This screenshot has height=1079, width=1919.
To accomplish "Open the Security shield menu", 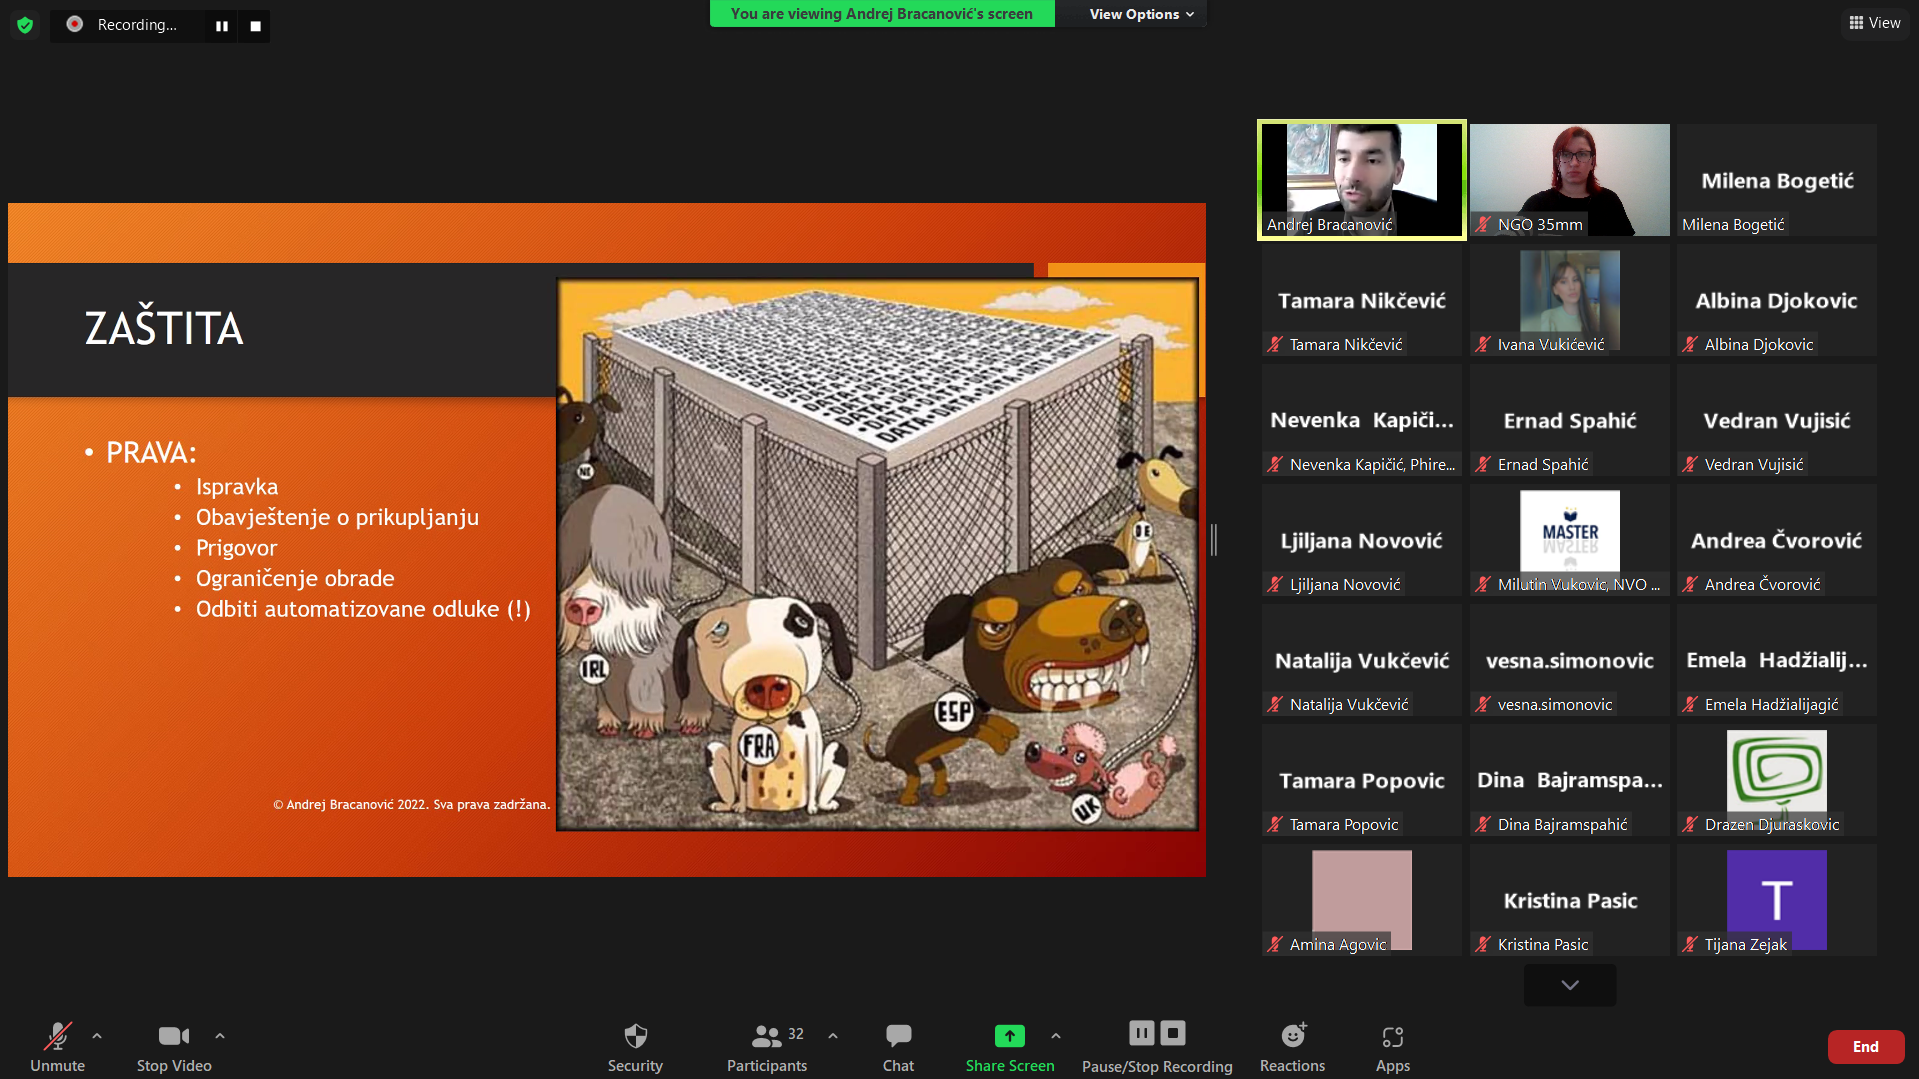I will (x=635, y=1046).
